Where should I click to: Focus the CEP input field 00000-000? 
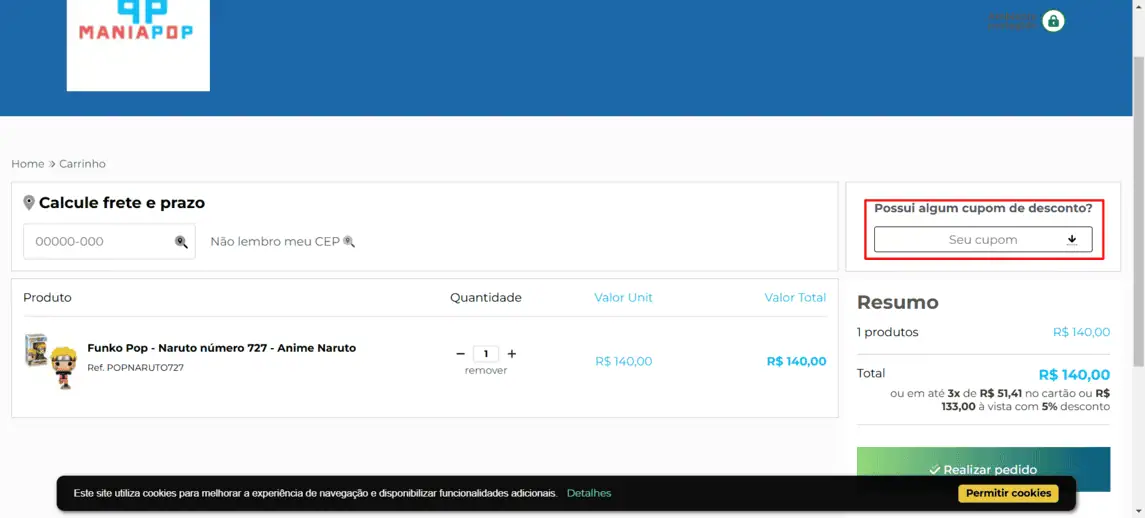tap(110, 241)
